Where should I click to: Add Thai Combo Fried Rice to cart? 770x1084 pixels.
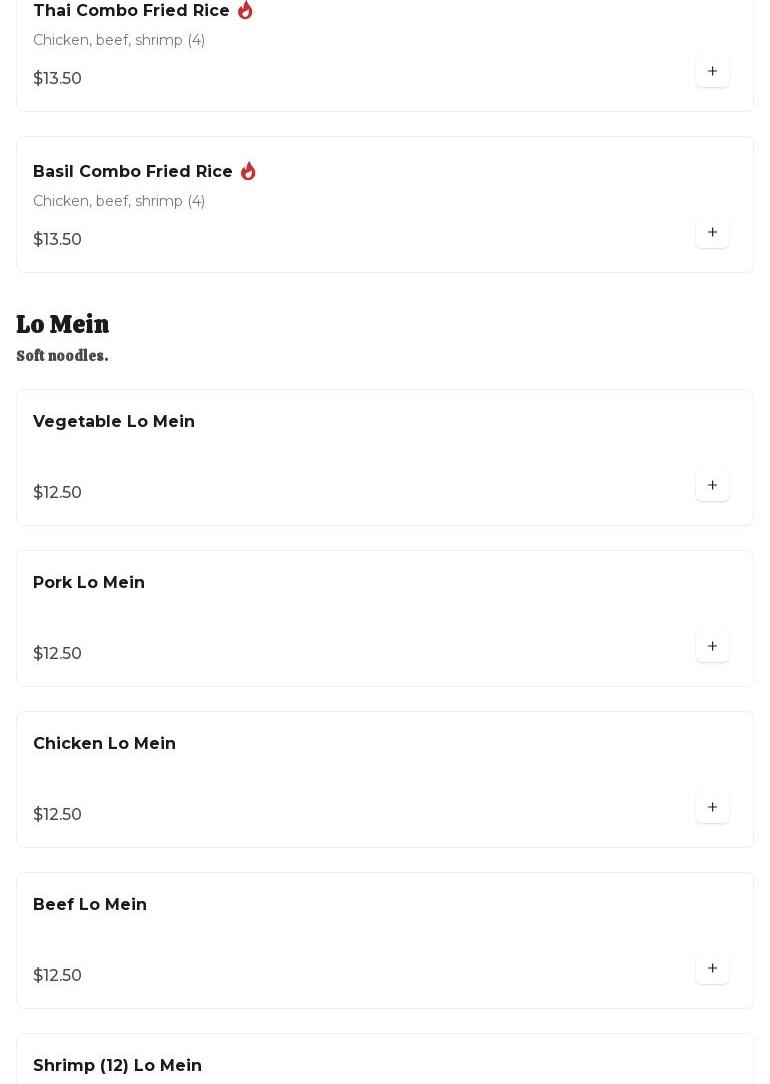tap(712, 72)
